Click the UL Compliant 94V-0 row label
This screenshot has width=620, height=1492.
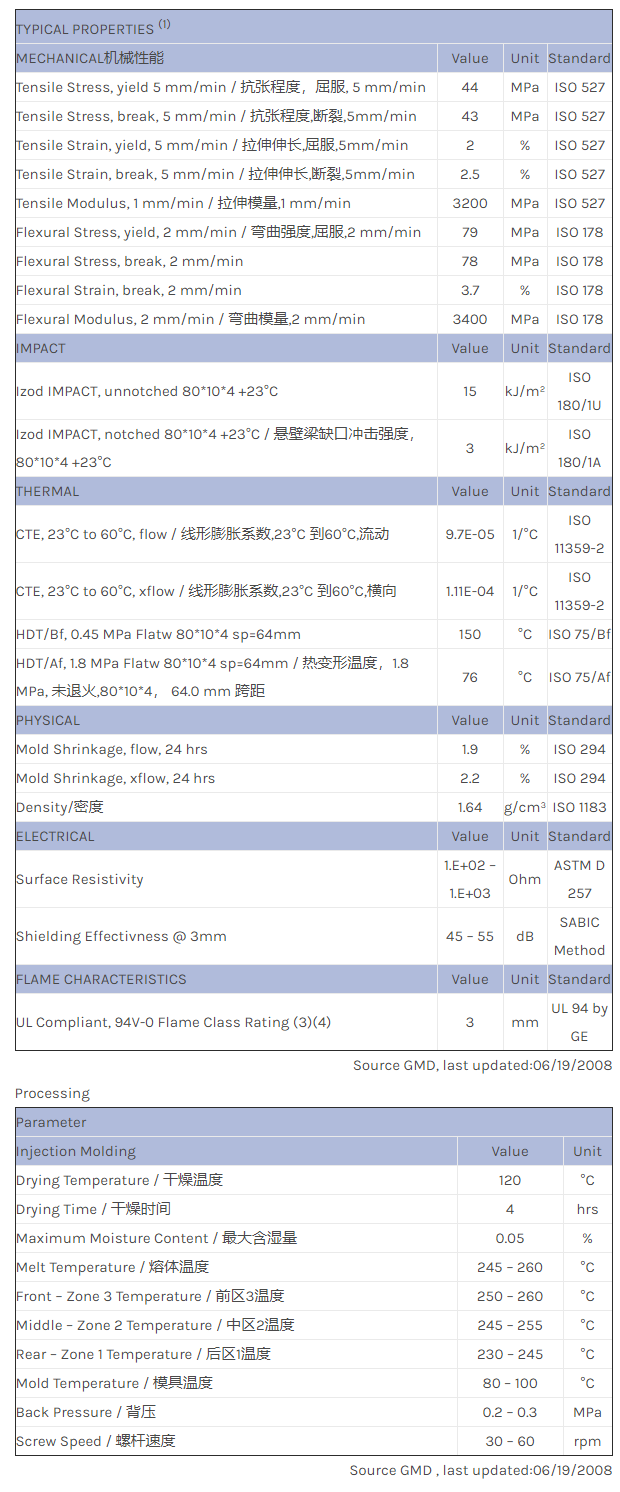[x=173, y=1022]
